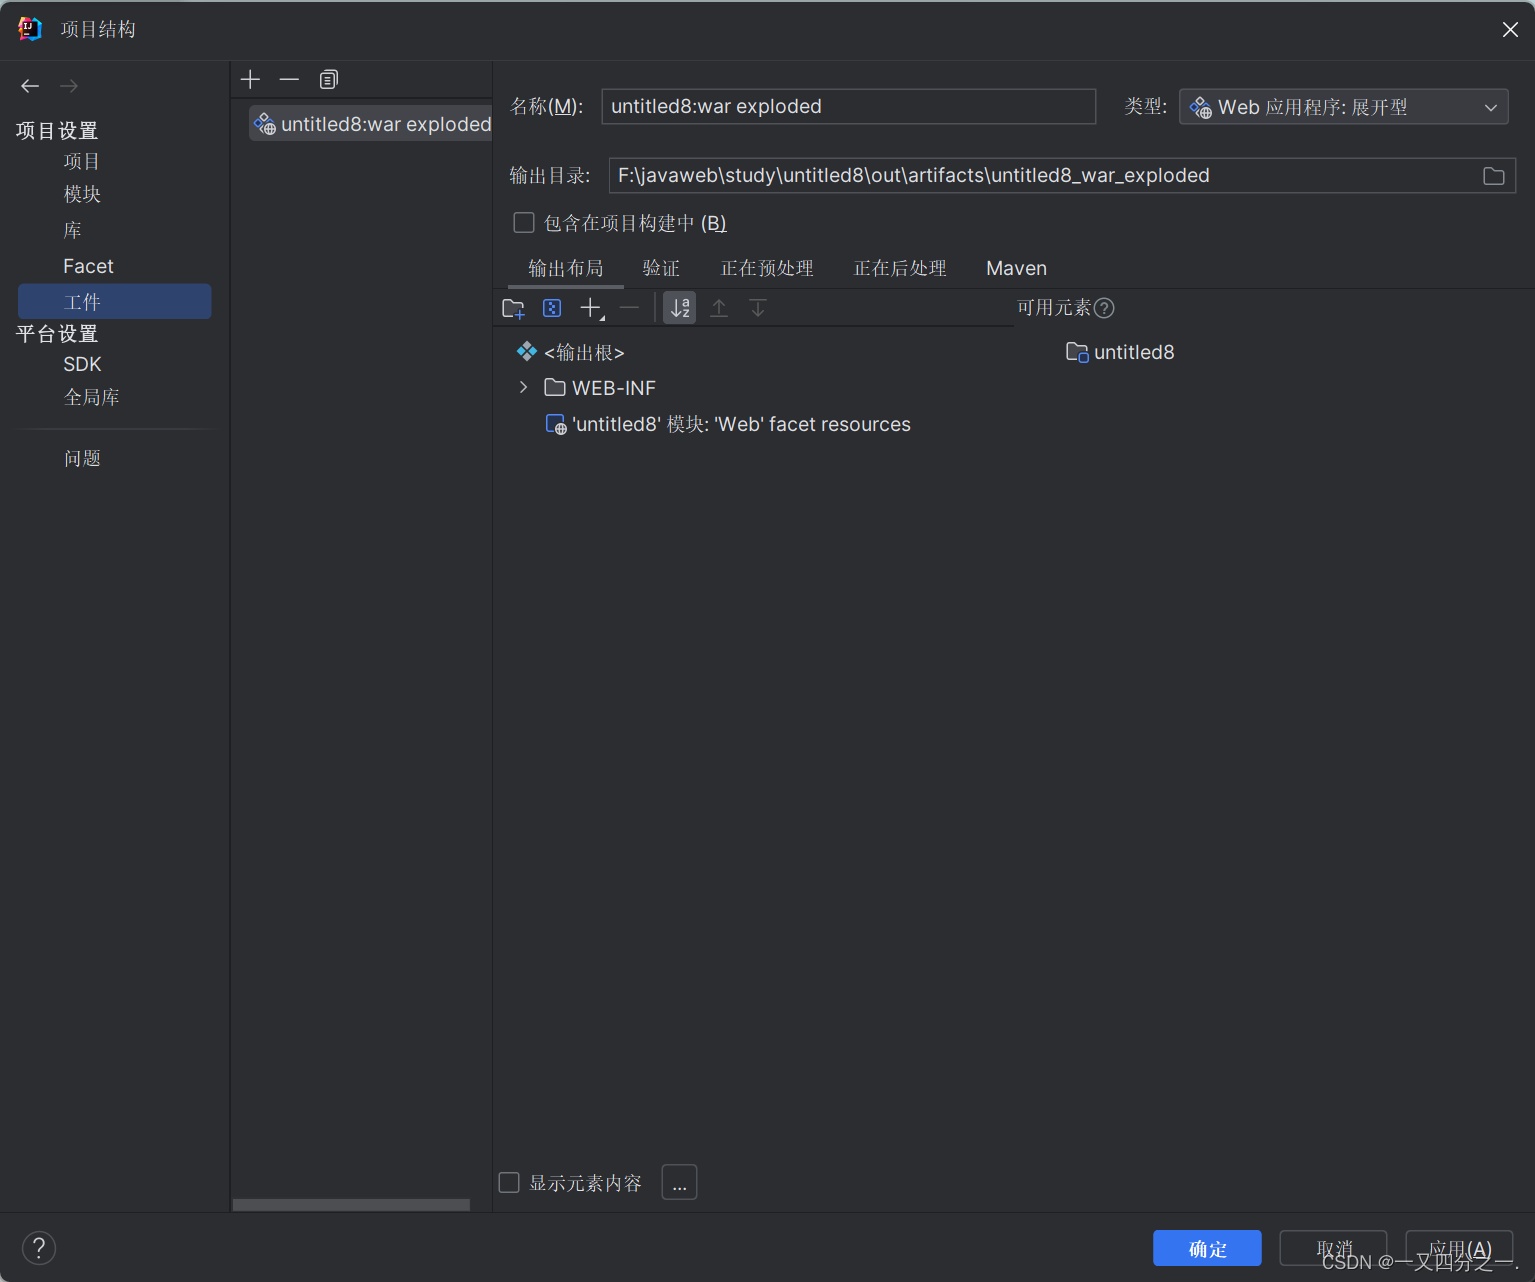Open help with question mark button
The image size is (1535, 1282).
pyautogui.click(x=39, y=1248)
